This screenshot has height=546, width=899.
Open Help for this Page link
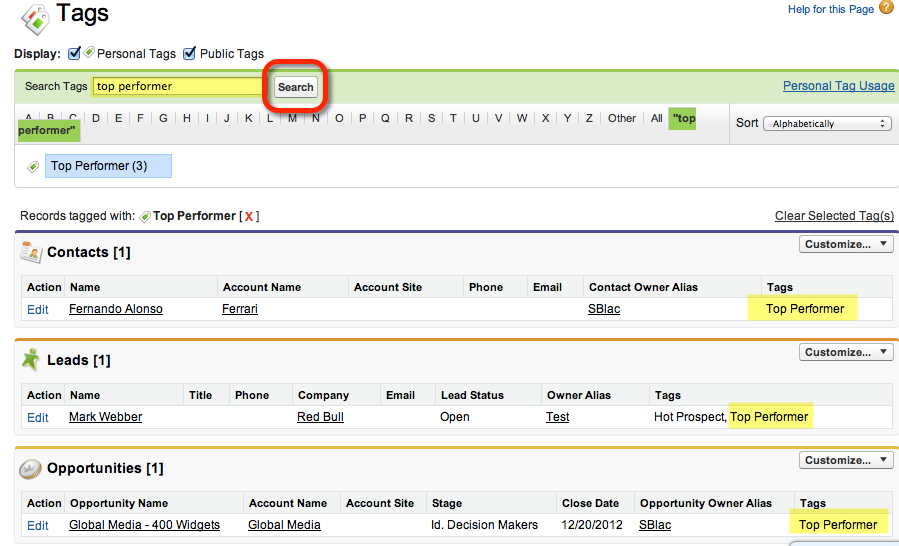point(831,9)
